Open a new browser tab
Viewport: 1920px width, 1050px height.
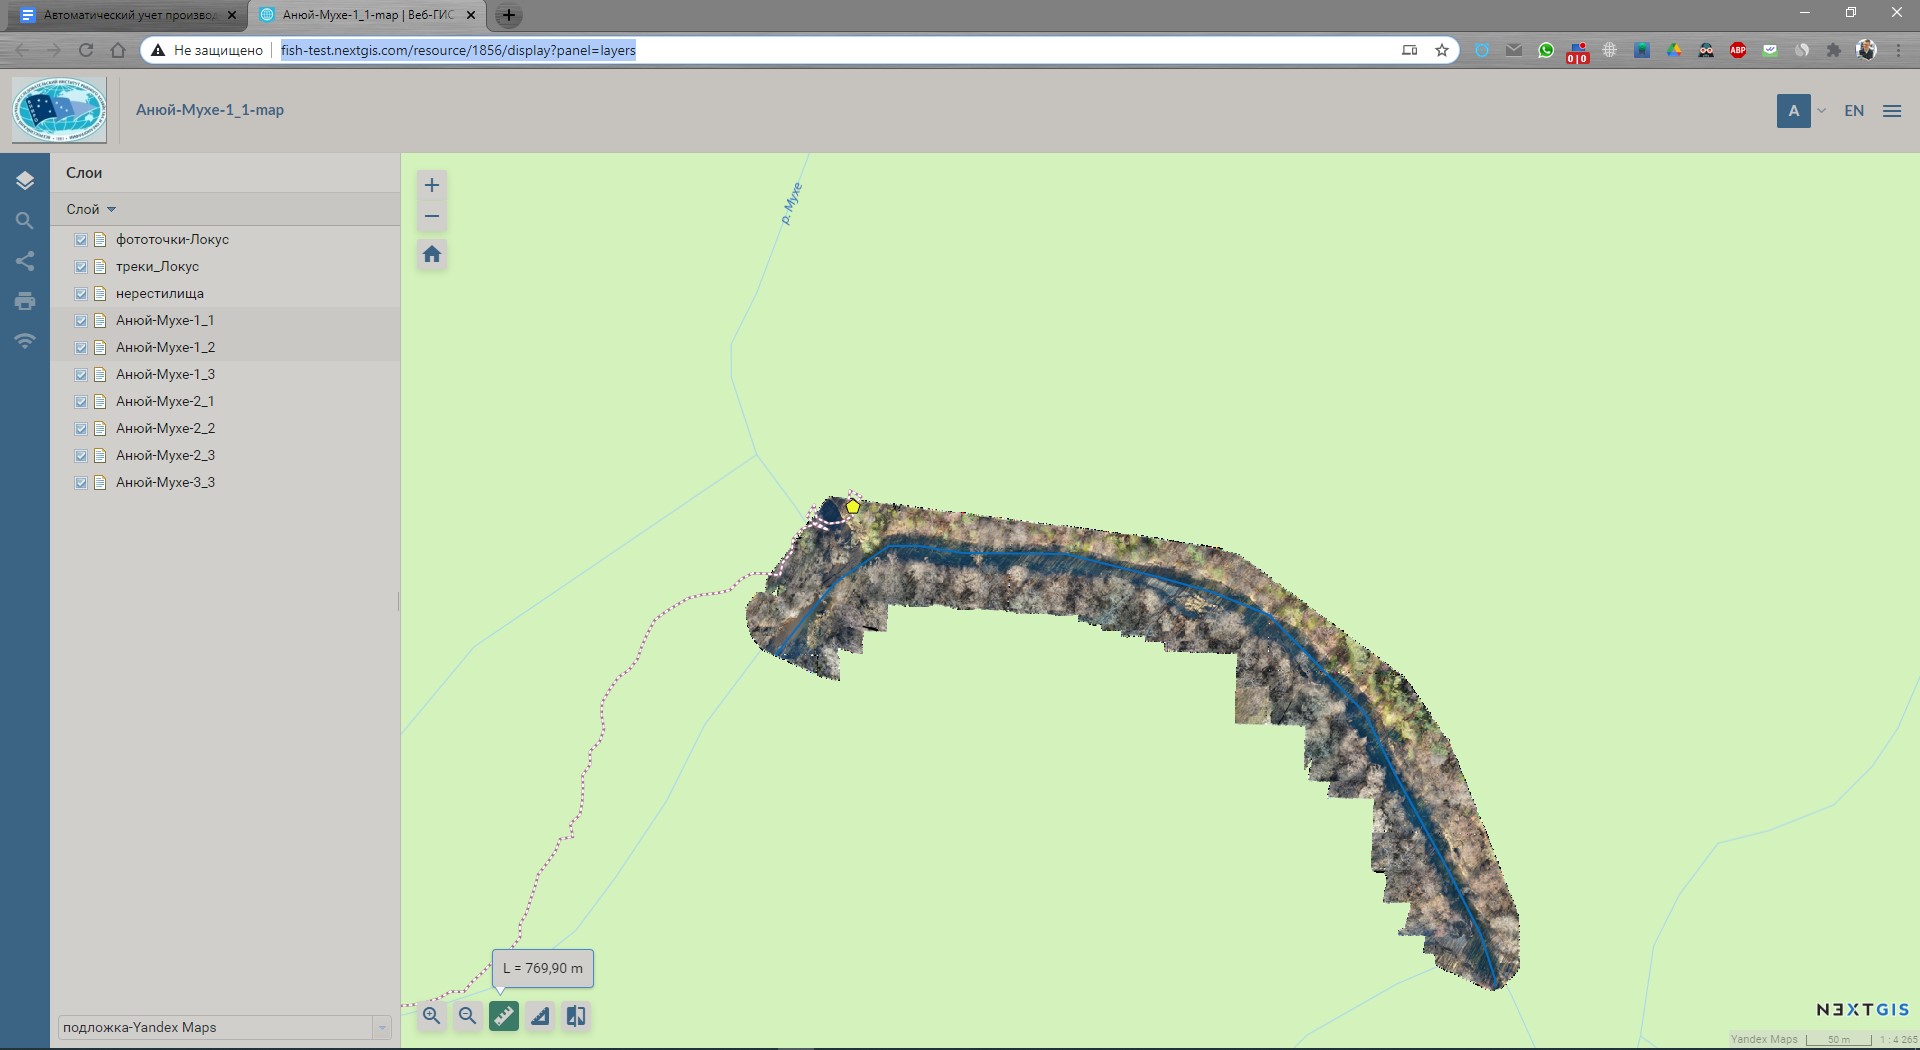tap(509, 15)
